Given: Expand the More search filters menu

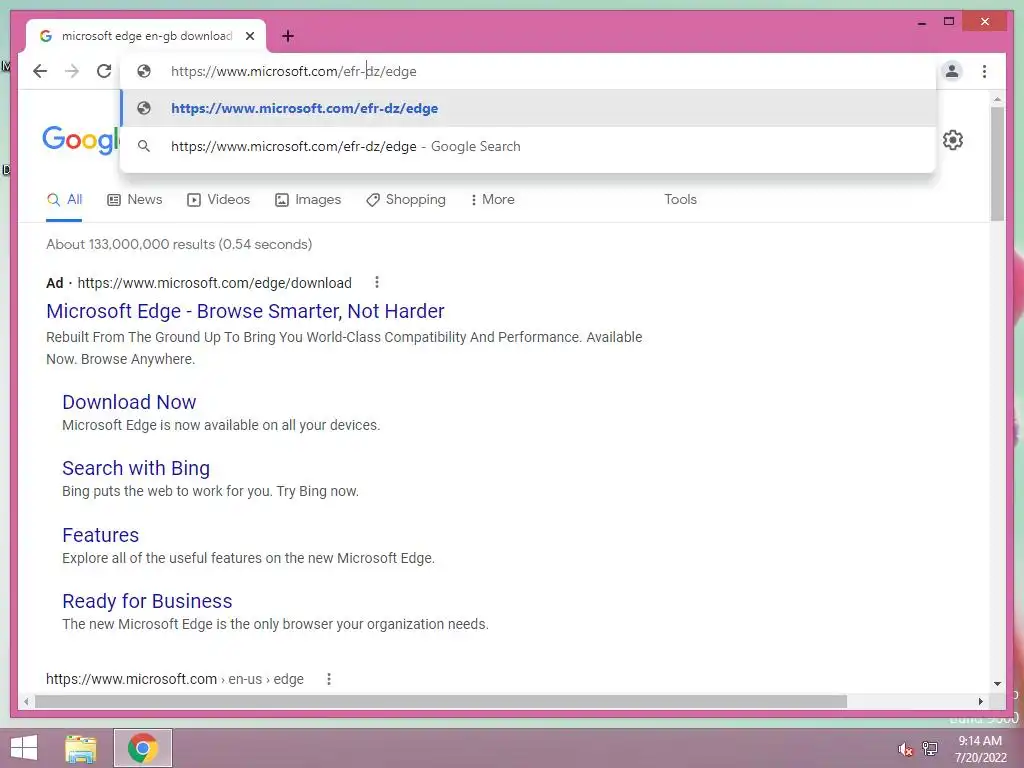Looking at the screenshot, I should click(x=492, y=200).
